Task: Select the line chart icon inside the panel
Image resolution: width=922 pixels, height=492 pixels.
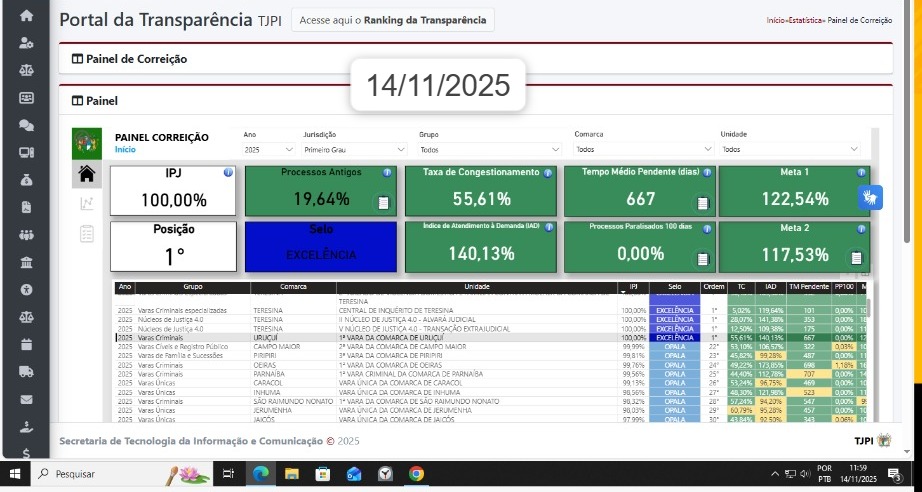Action: pyautogui.click(x=86, y=204)
